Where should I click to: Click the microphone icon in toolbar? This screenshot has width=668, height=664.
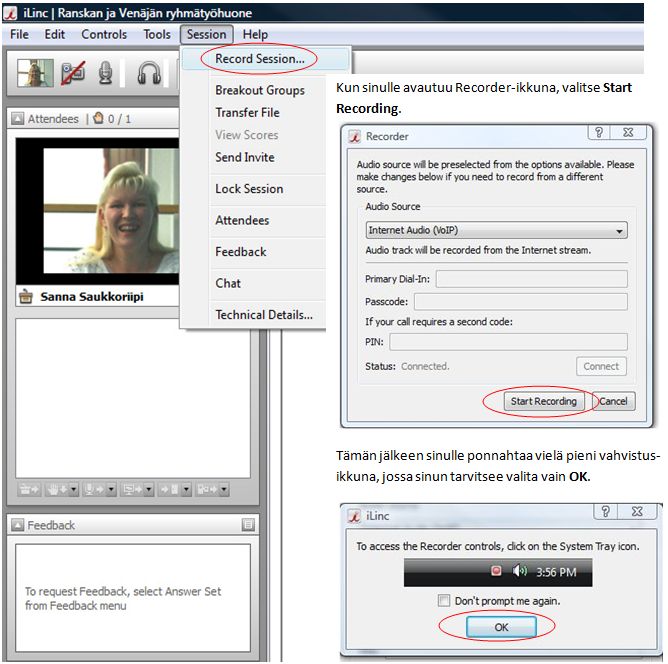coord(105,73)
